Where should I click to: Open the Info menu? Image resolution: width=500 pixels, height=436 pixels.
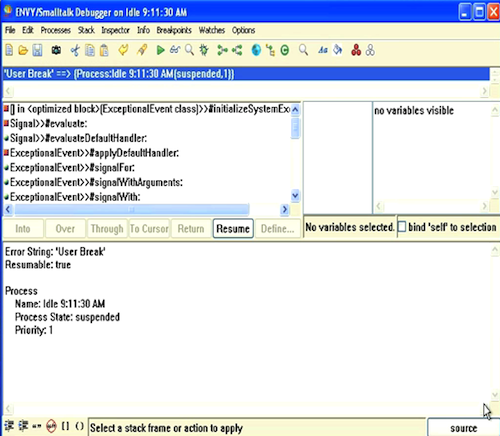[143, 30]
